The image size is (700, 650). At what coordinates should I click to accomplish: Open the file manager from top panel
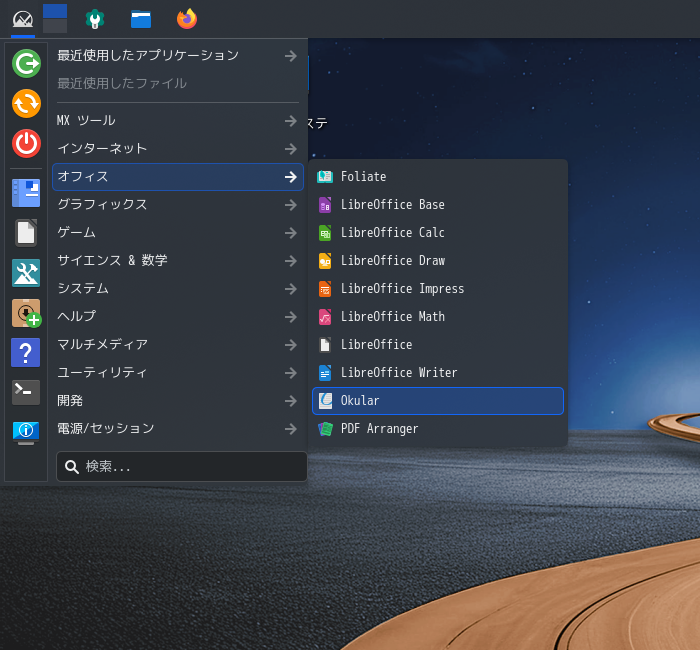(x=141, y=19)
